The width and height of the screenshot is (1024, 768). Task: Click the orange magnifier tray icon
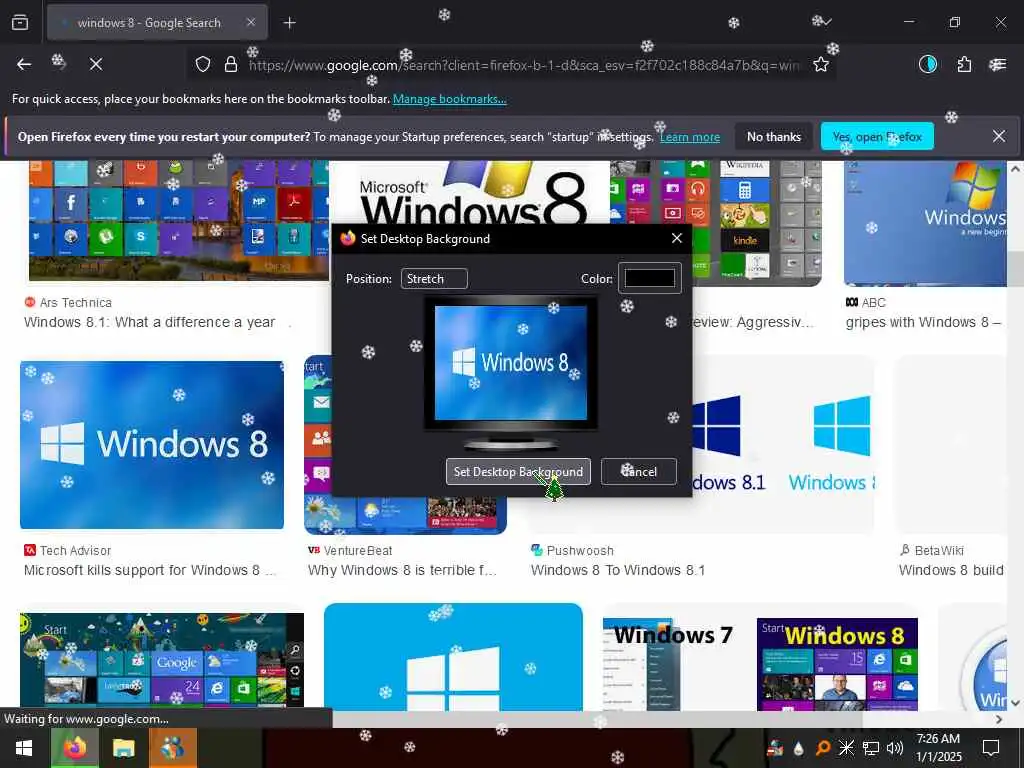823,748
